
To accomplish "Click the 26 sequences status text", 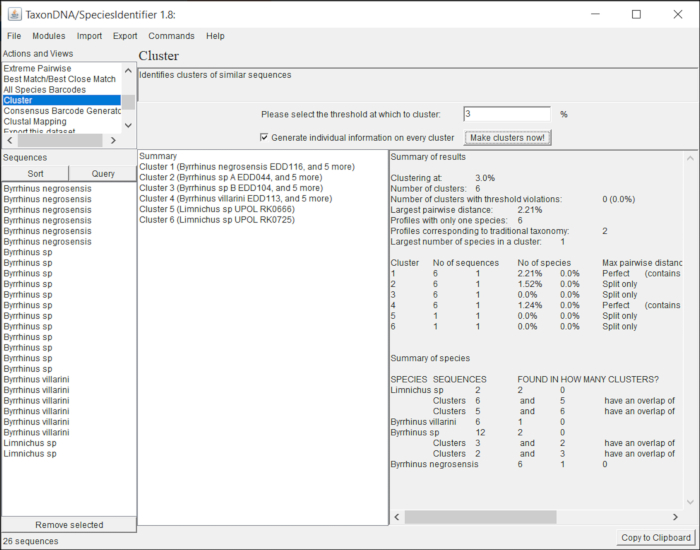I will [31, 541].
